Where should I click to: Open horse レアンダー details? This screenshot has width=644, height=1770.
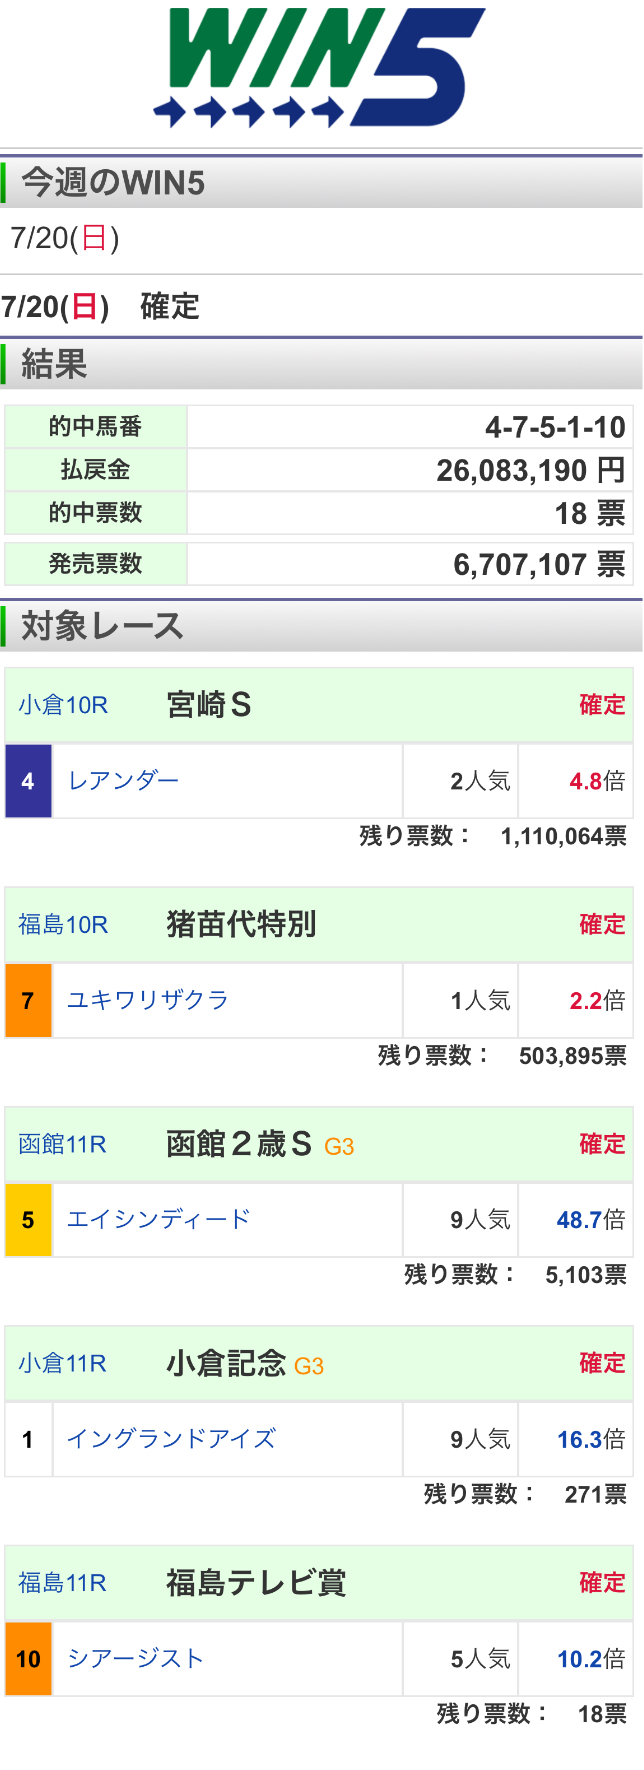tap(123, 781)
